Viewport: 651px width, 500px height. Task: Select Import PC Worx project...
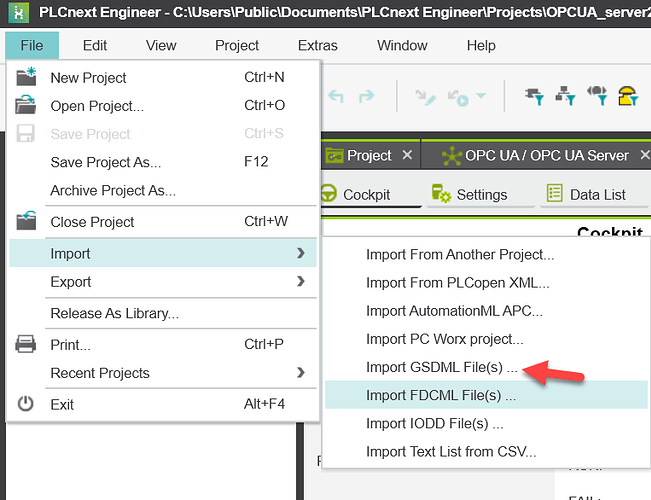tap(486, 339)
